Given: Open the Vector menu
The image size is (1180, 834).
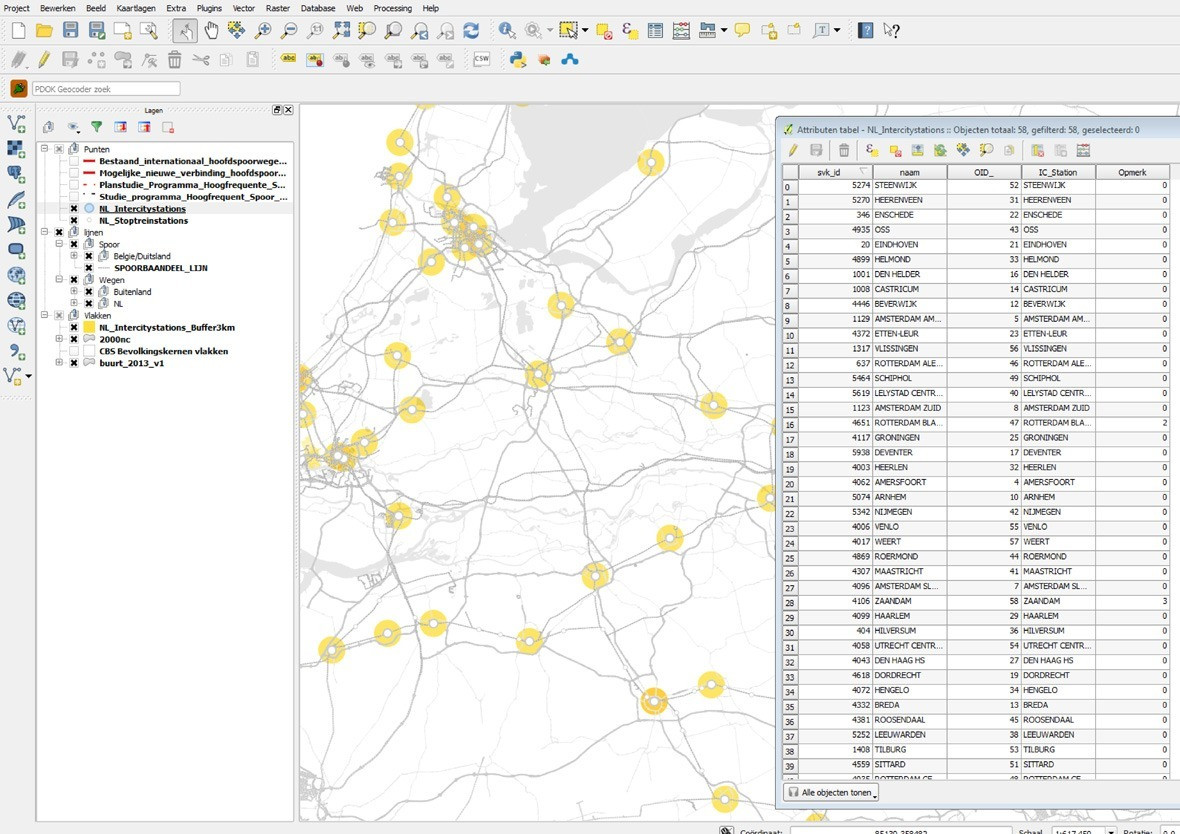Looking at the screenshot, I should click(243, 8).
